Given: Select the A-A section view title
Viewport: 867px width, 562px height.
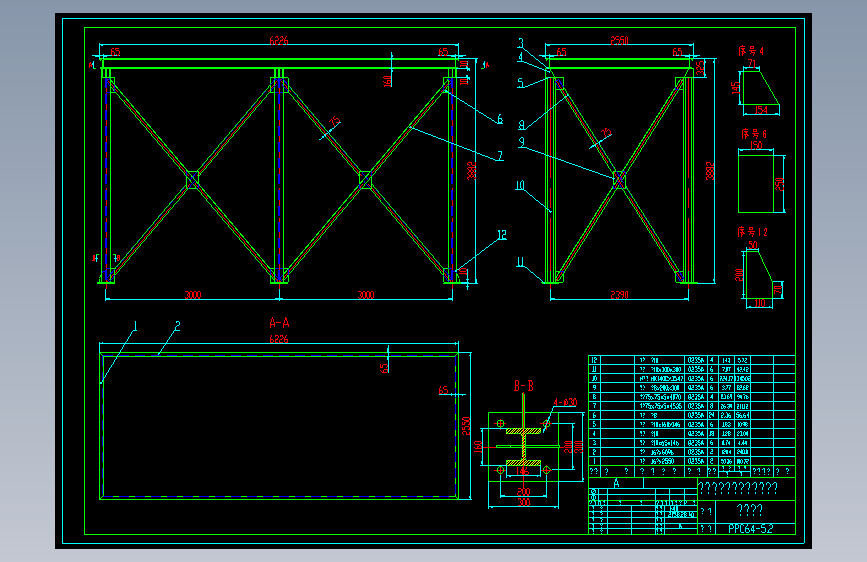Looking at the screenshot, I should click(279, 322).
